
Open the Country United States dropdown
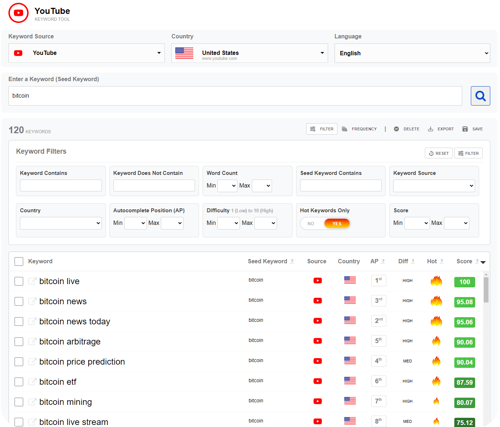click(x=250, y=53)
